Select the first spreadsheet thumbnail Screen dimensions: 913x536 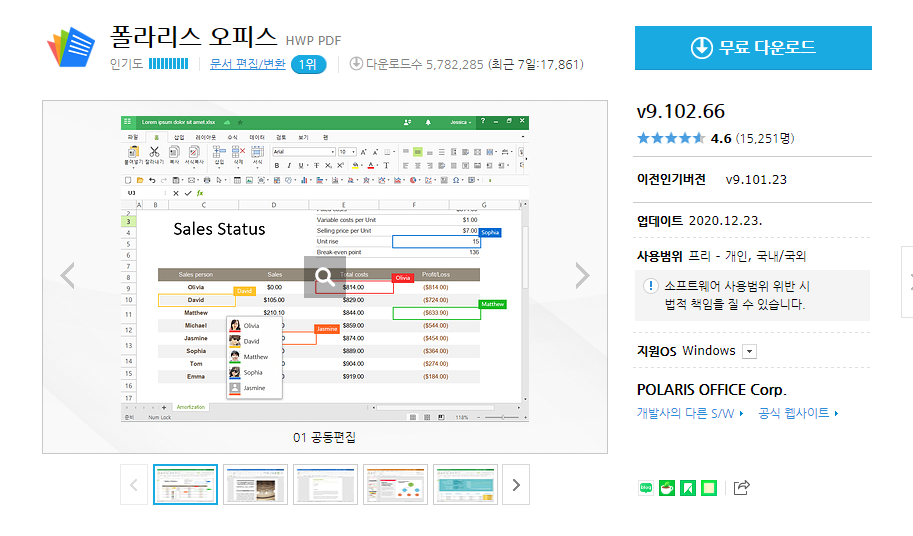click(x=185, y=484)
